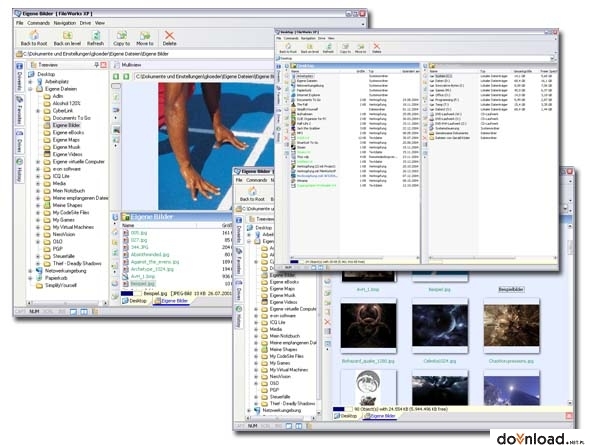590x448 pixels.
Task: Open Documents side tab in left window
Action: [x=19, y=77]
